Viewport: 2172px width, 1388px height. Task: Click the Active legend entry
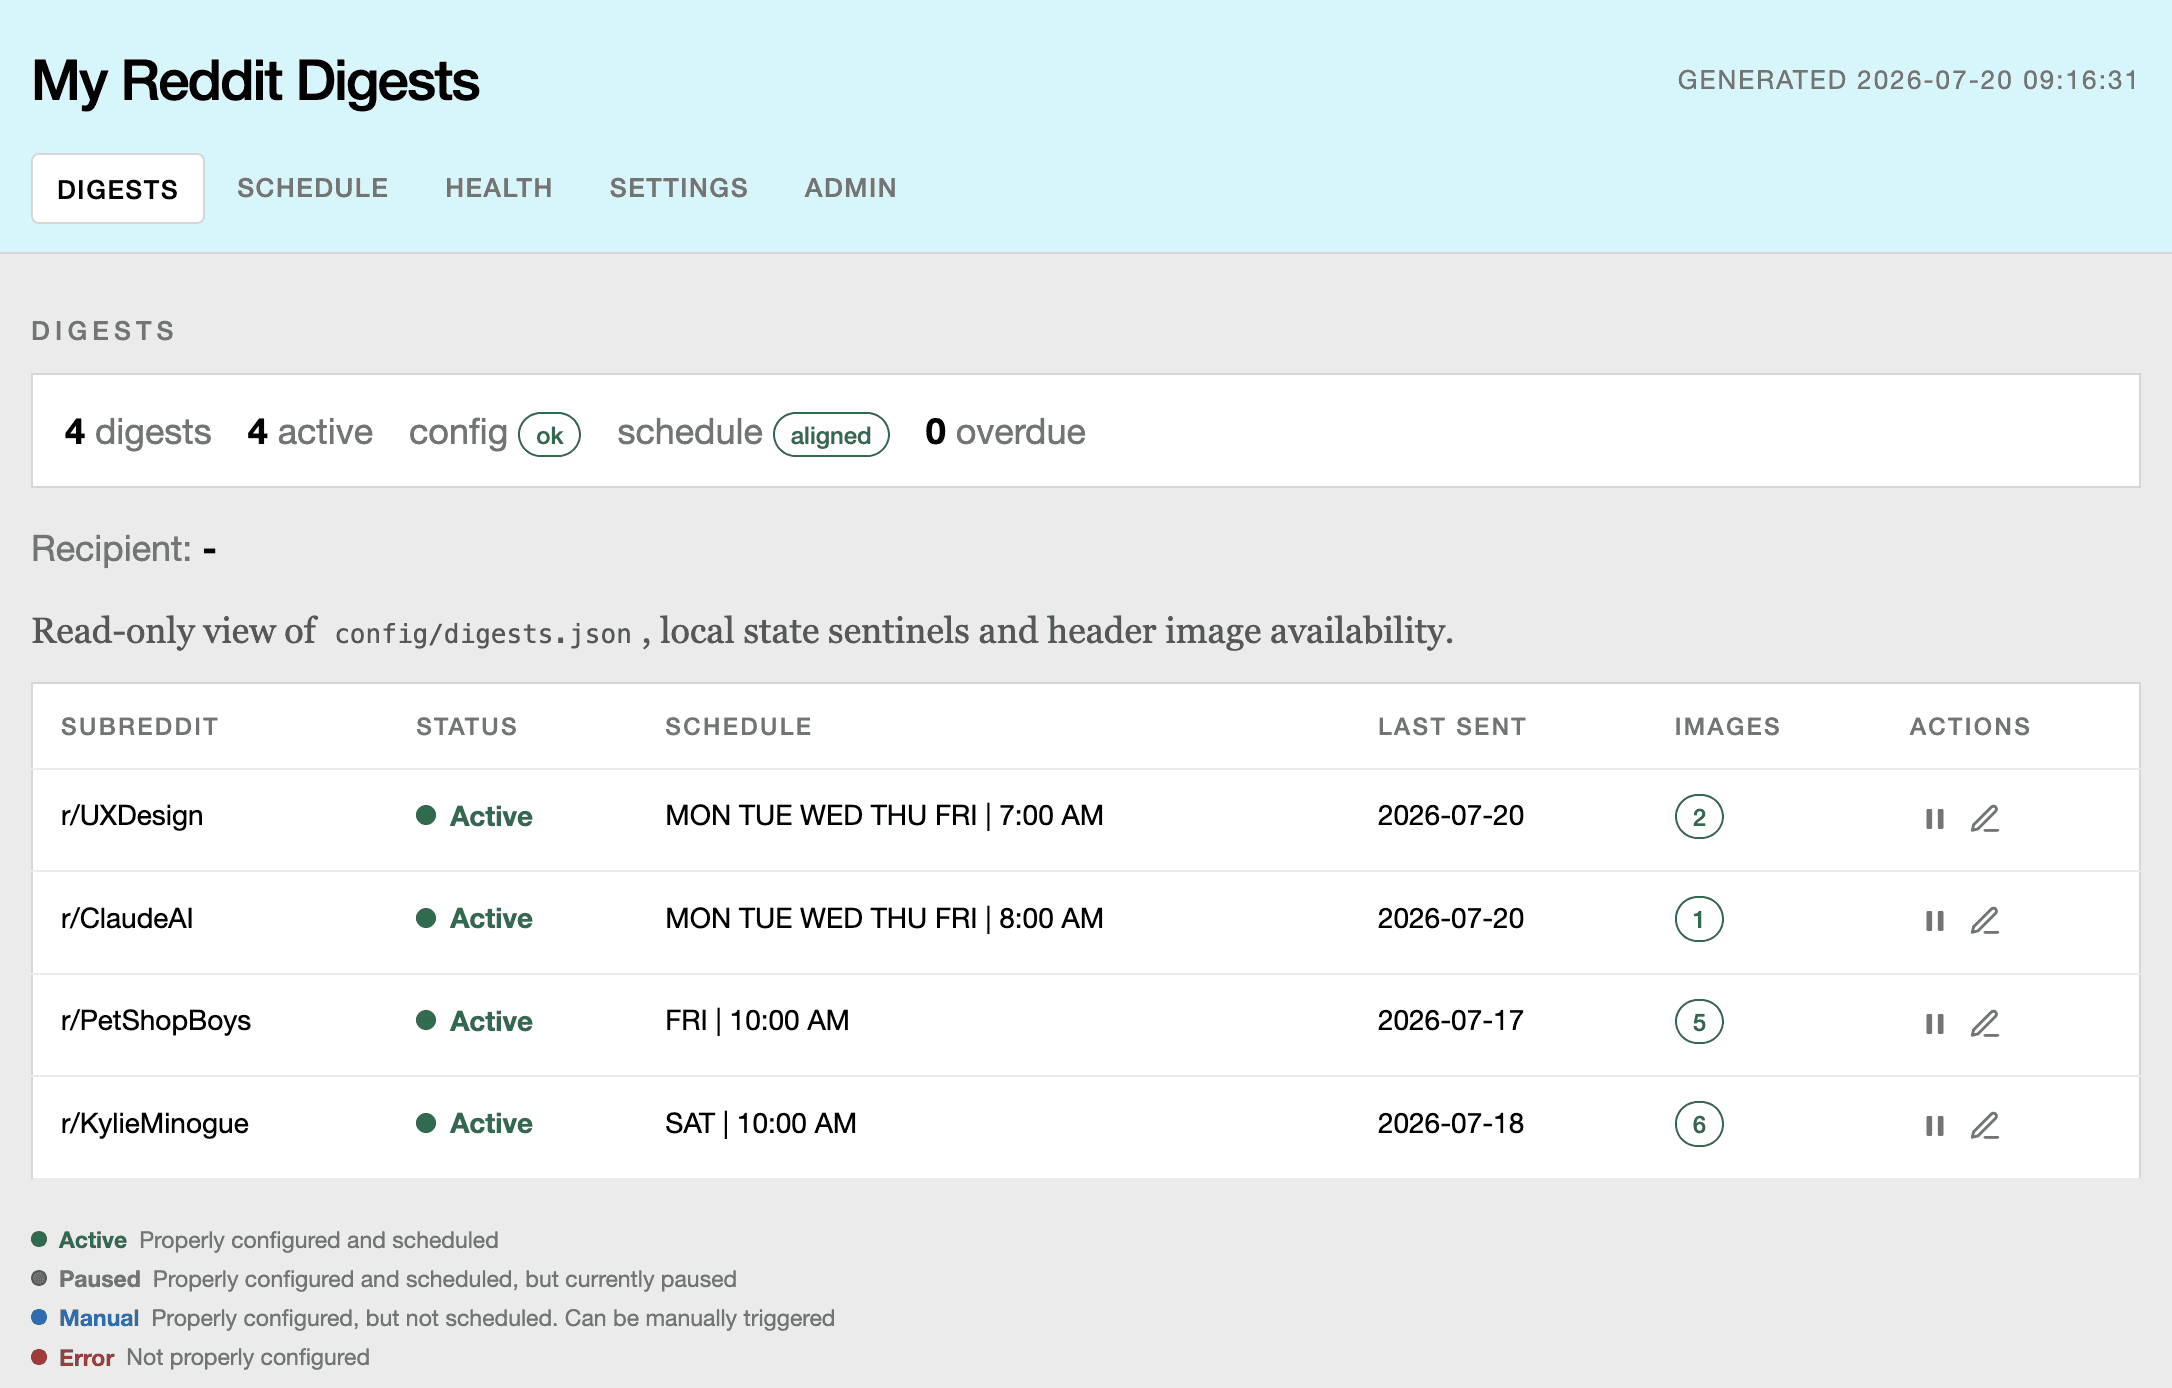click(265, 1240)
